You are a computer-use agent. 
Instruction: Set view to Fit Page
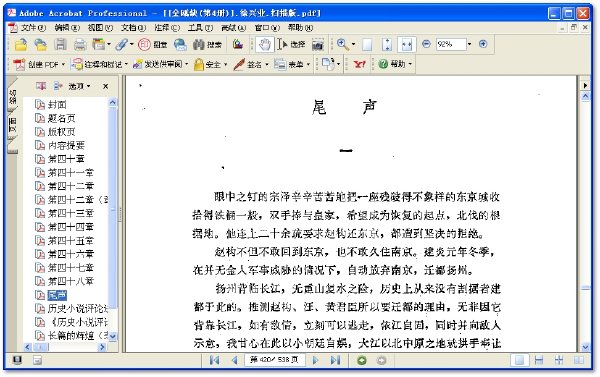pos(387,45)
